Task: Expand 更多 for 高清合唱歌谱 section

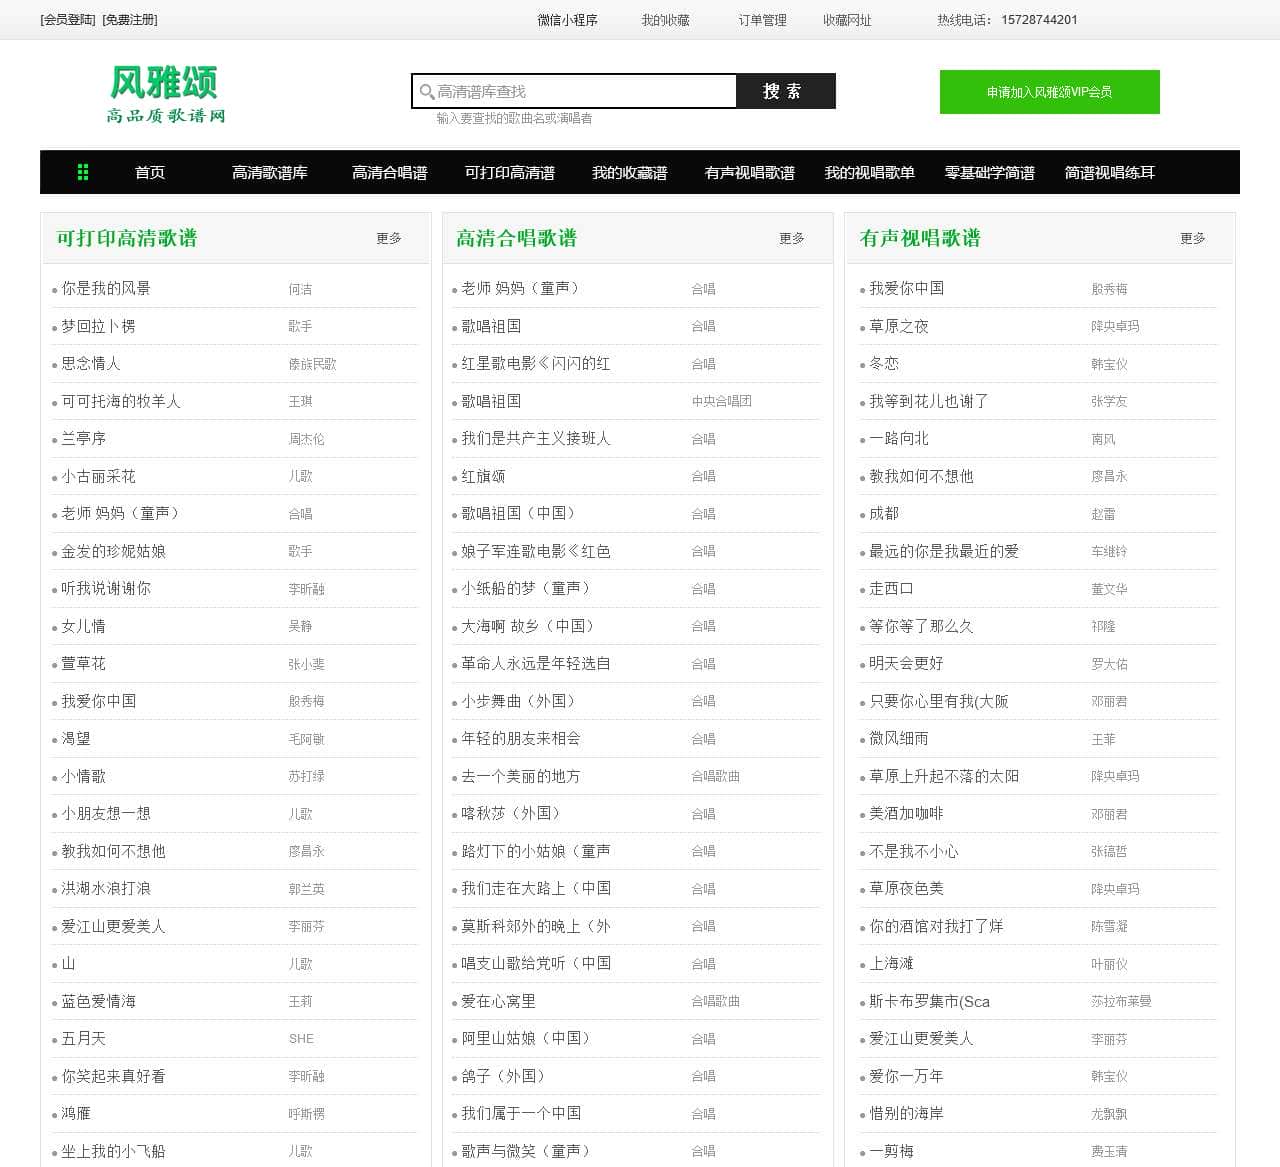Action: coord(791,238)
